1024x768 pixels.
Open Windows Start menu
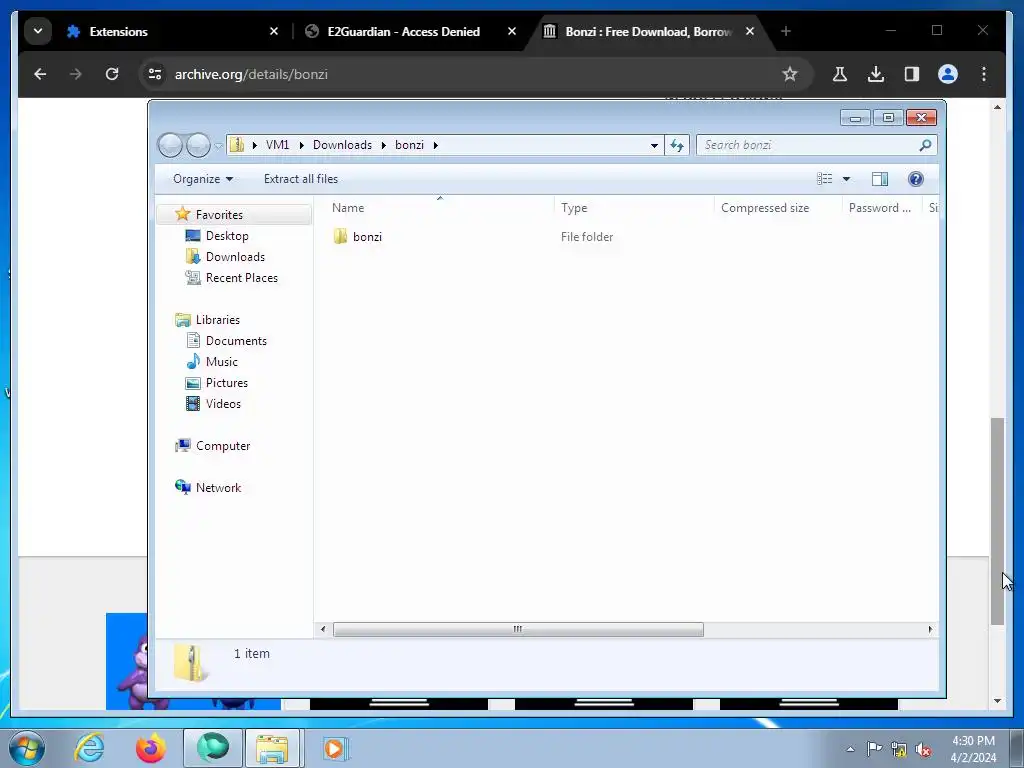coord(27,748)
